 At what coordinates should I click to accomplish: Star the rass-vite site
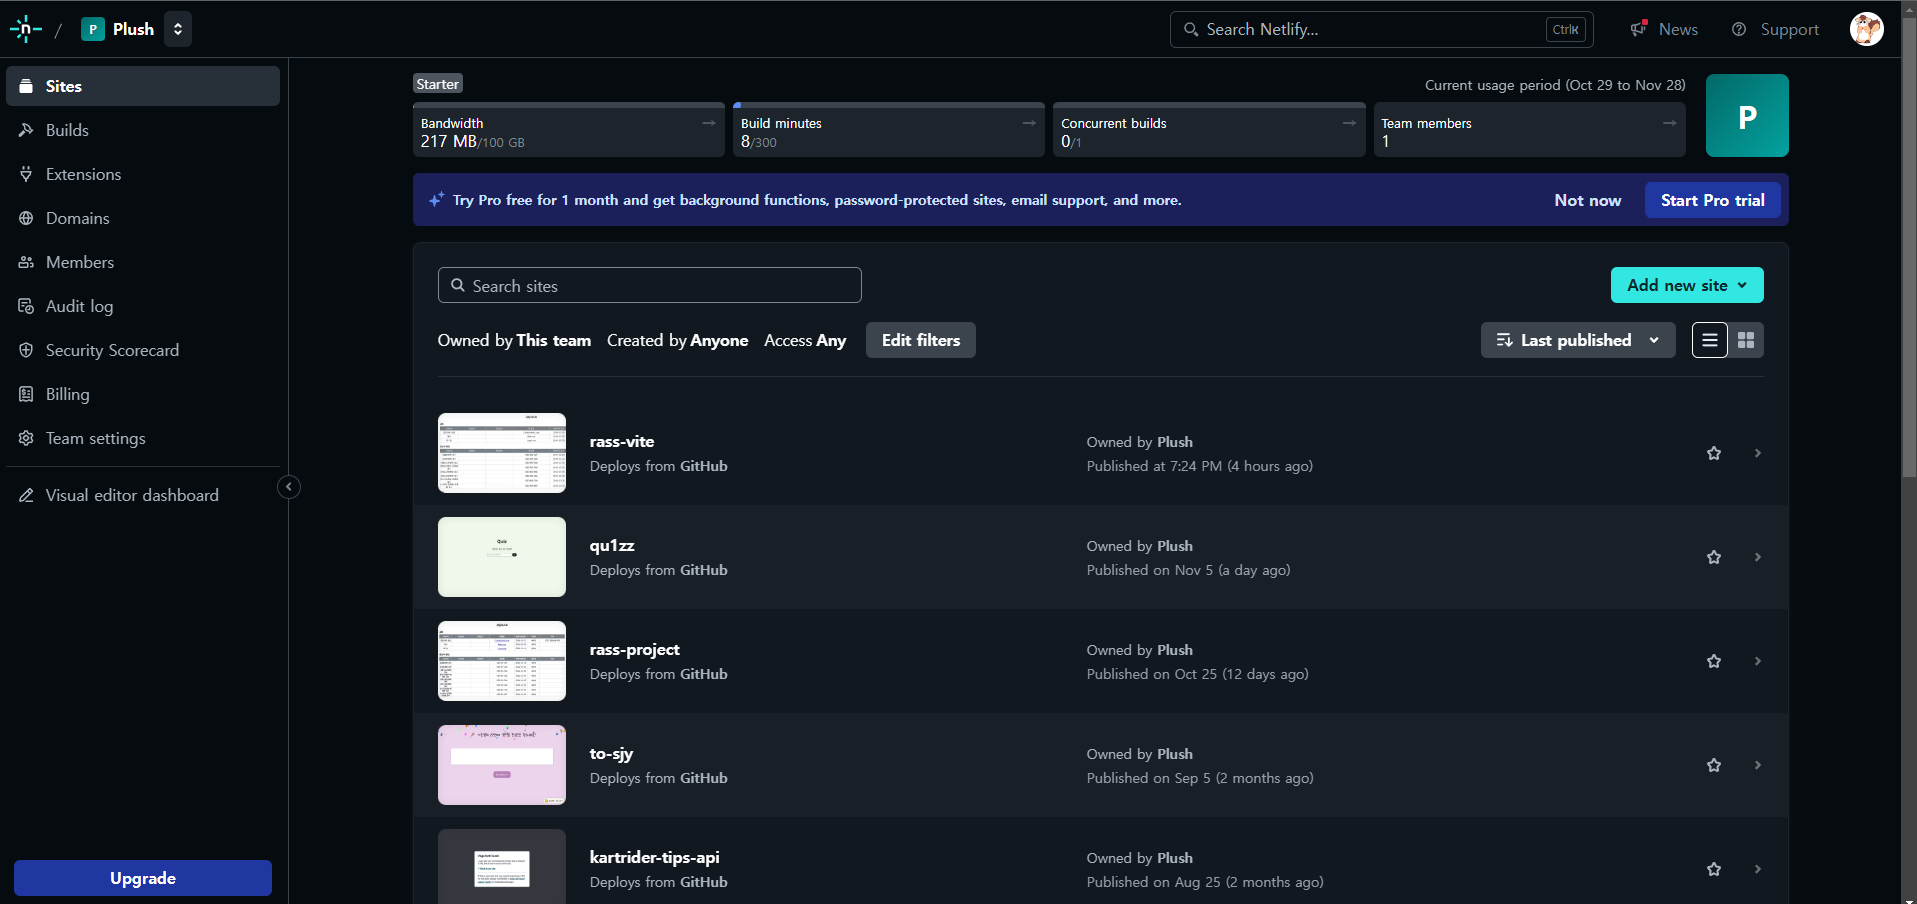1714,453
